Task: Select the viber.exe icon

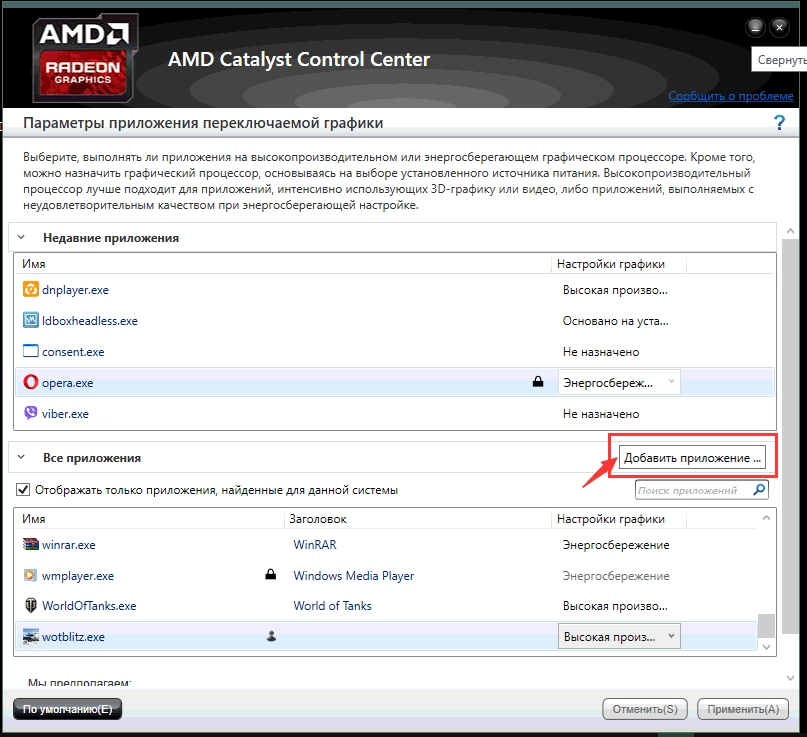Action: click(x=31, y=413)
